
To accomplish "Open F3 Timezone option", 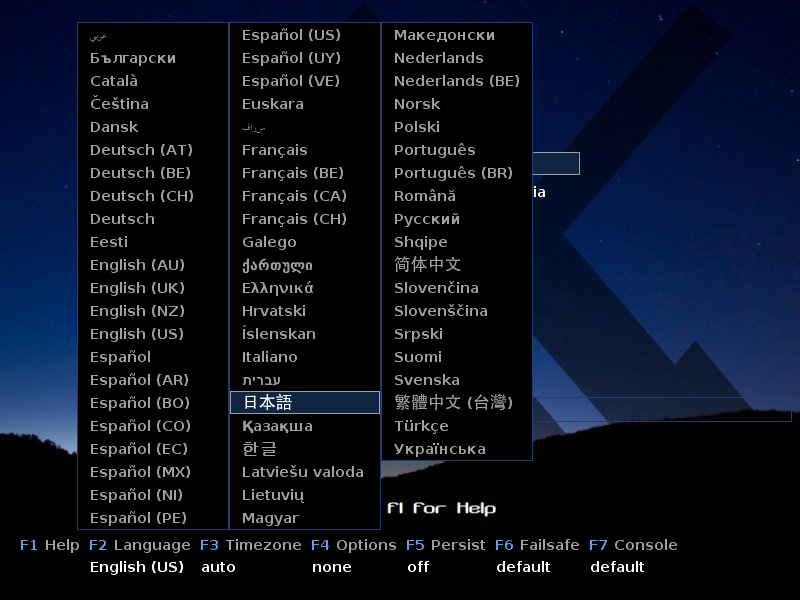I will [251, 545].
